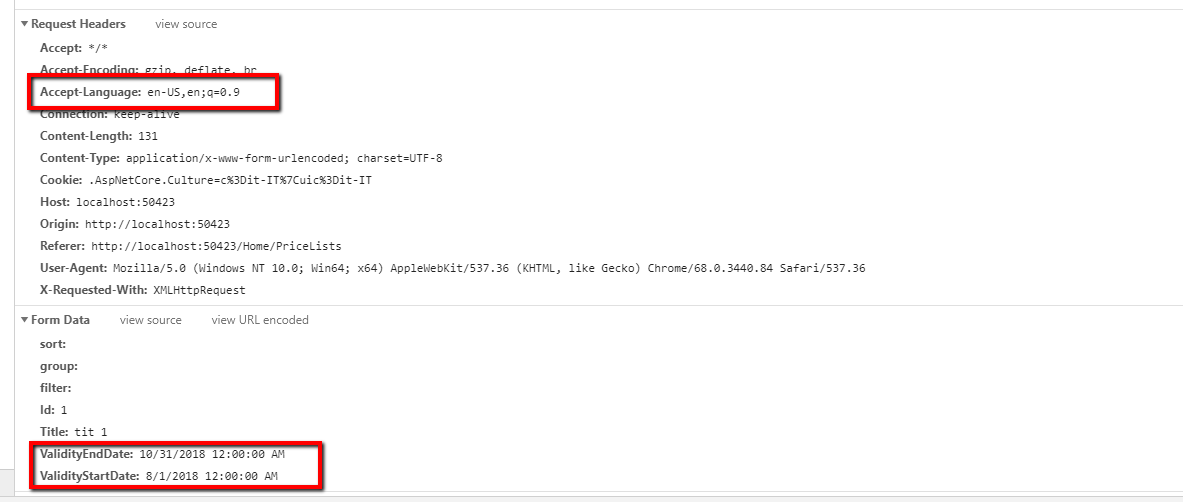1183x502 pixels.
Task: Click view source next to Request Headers
Action: point(185,24)
